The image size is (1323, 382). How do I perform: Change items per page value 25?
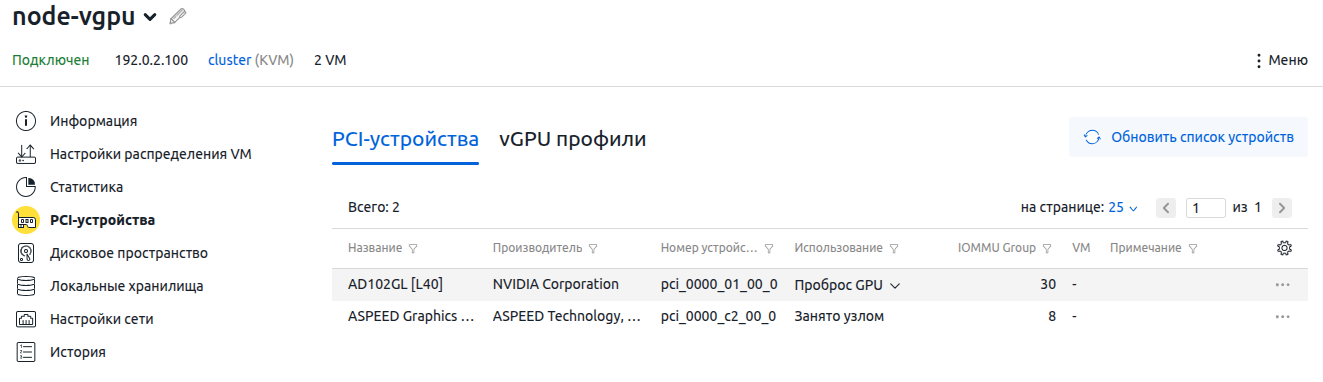tap(1123, 208)
